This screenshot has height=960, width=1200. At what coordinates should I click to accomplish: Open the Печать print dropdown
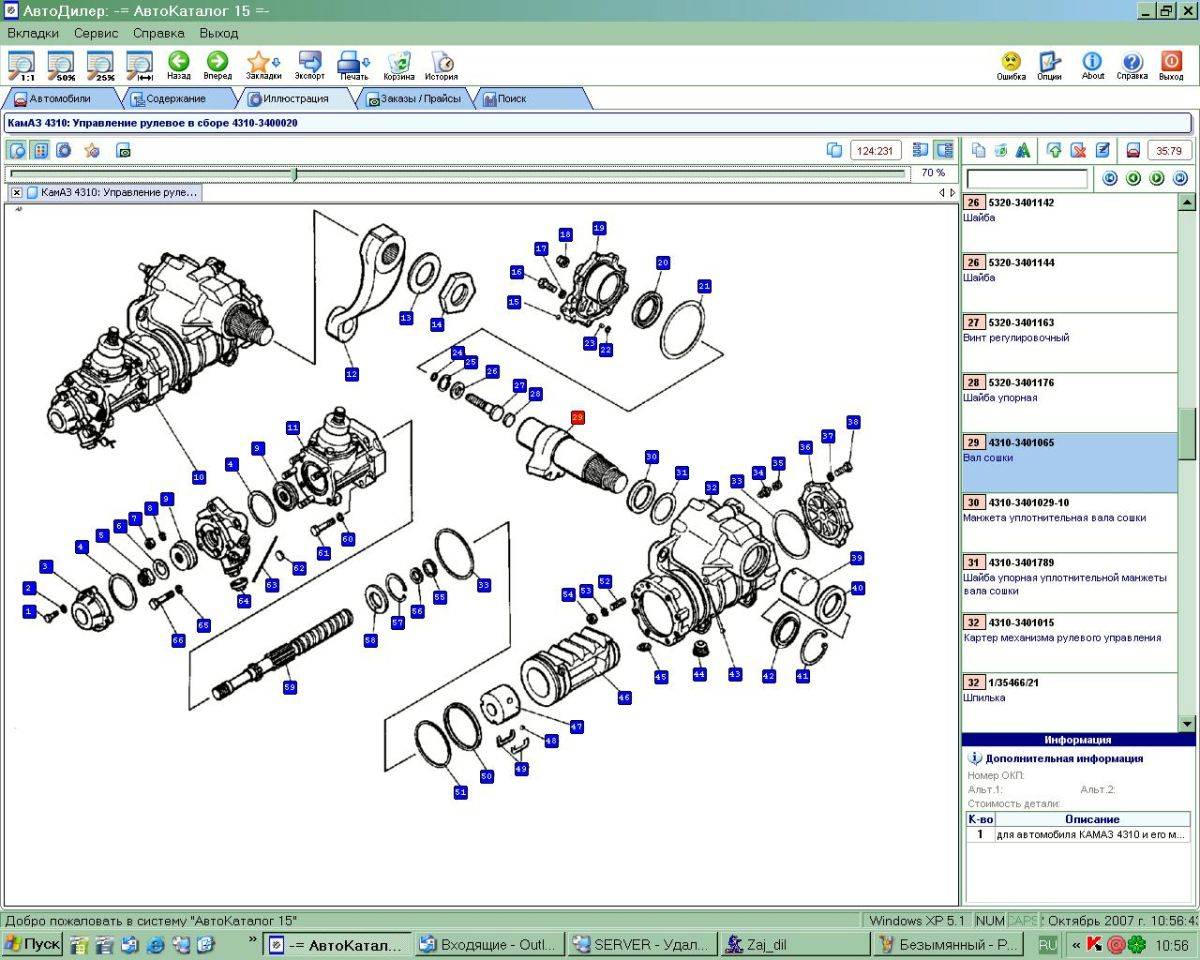(x=354, y=66)
